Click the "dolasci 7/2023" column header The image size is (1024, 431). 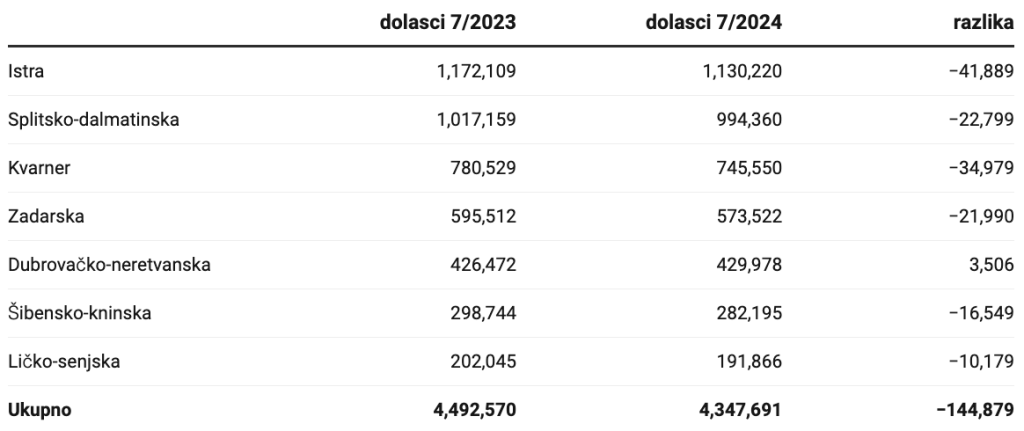point(448,23)
